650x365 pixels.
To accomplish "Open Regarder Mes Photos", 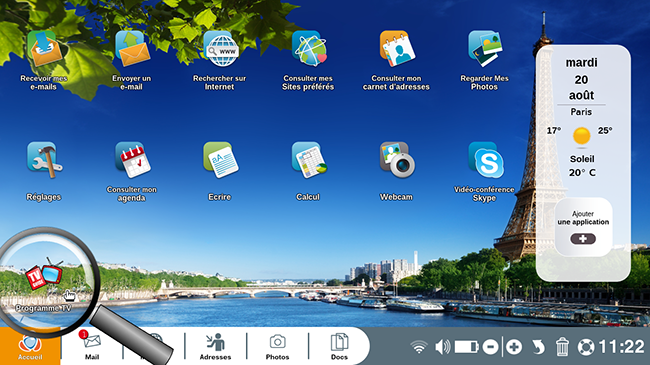I will click(485, 49).
